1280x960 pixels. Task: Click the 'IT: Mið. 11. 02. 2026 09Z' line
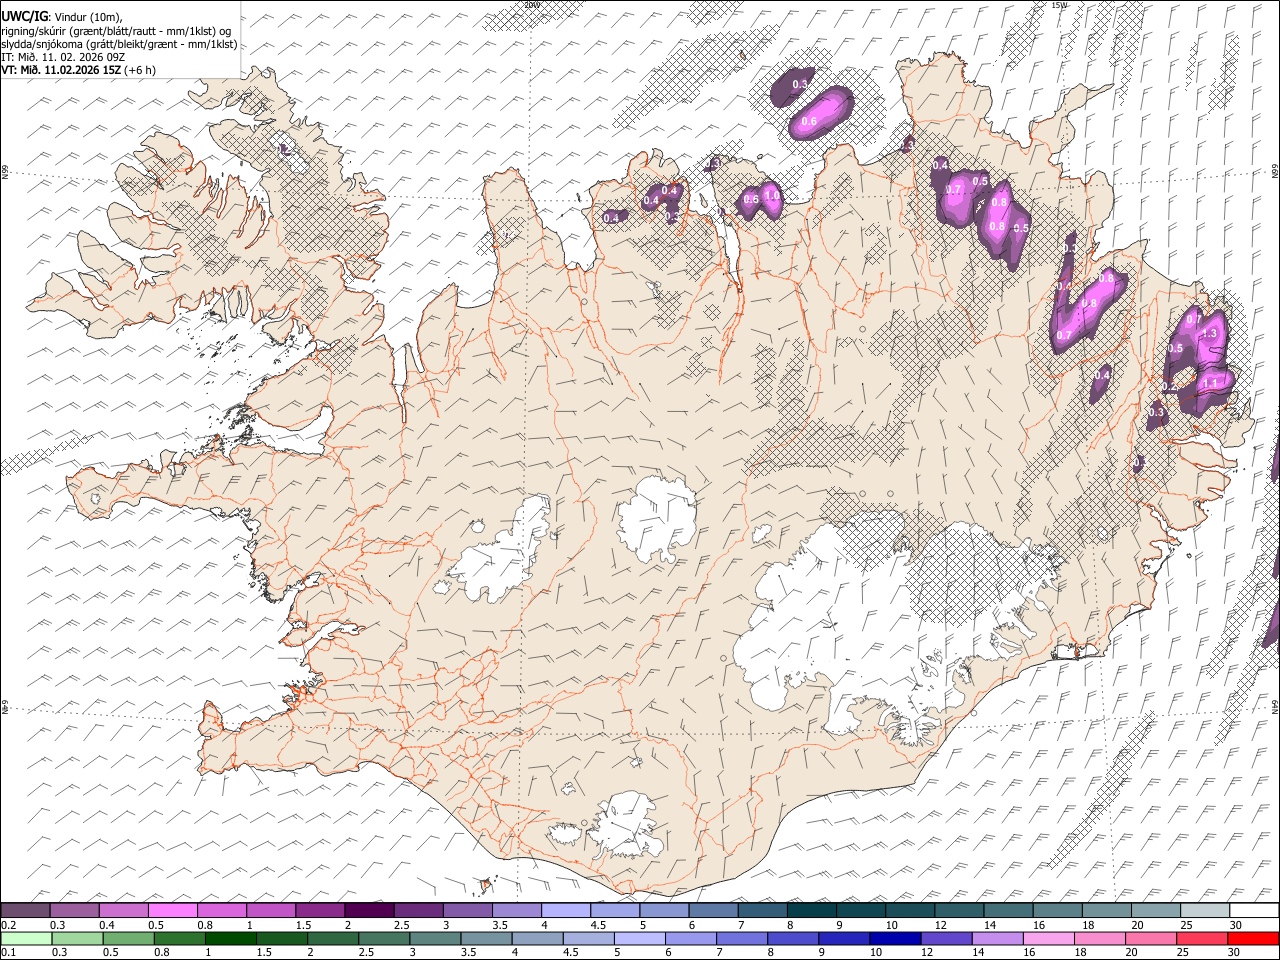pos(63,57)
